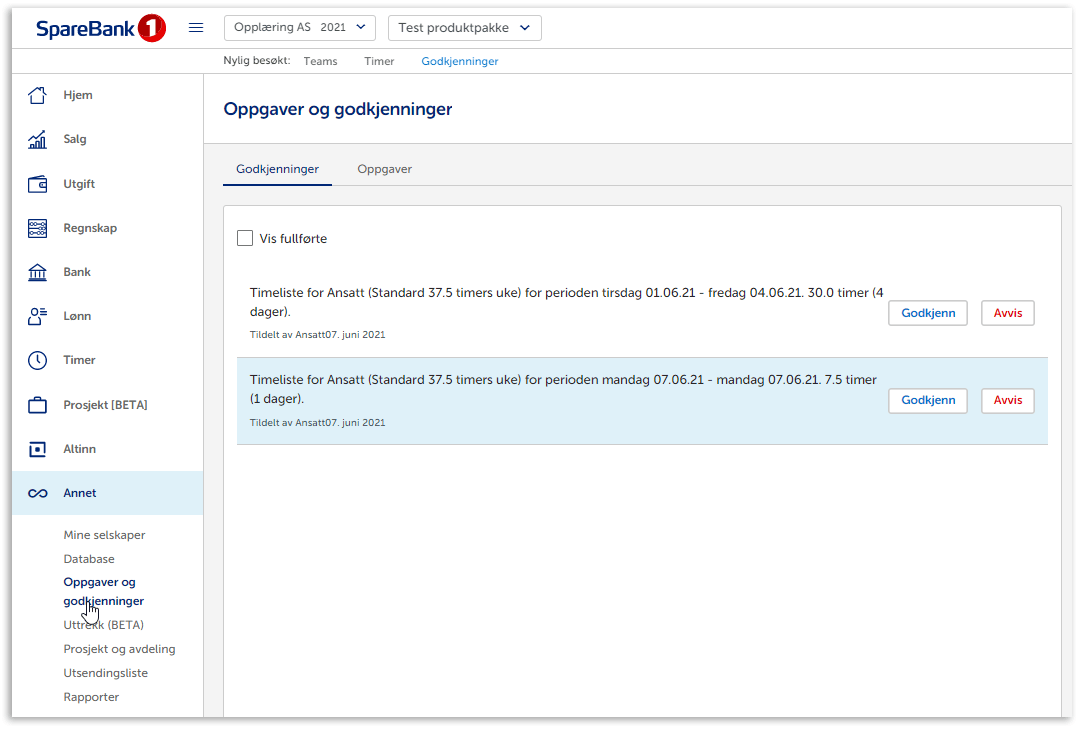Switch to the Oppgaver tab

pyautogui.click(x=384, y=169)
